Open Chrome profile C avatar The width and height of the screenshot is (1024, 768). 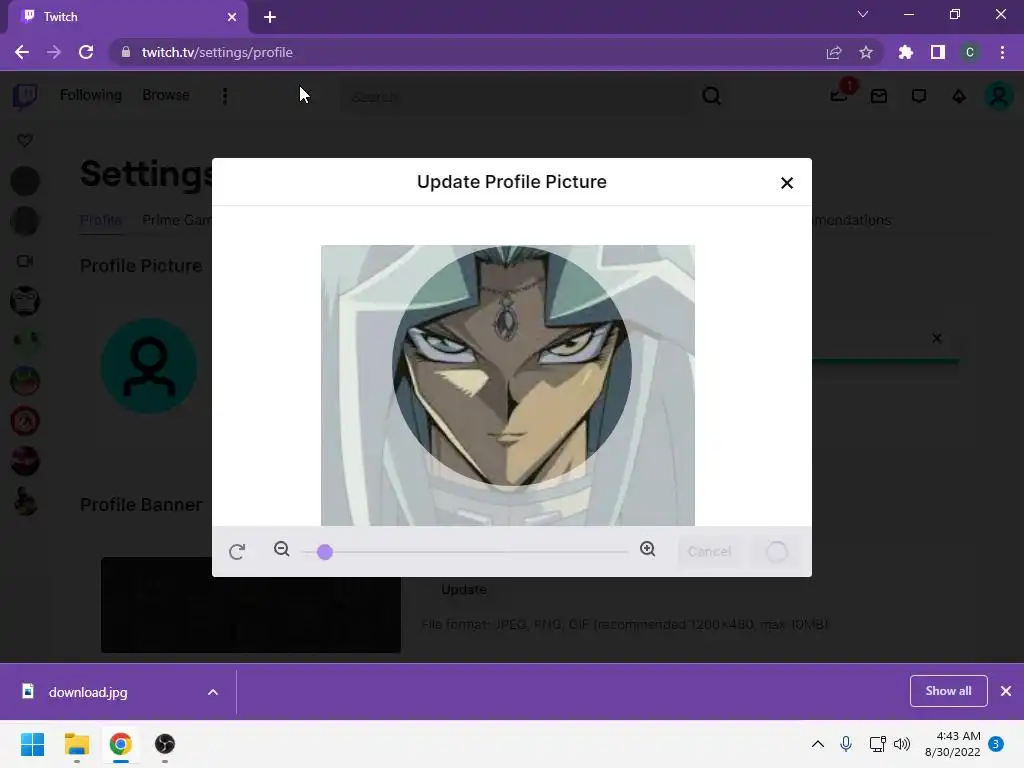tap(970, 52)
